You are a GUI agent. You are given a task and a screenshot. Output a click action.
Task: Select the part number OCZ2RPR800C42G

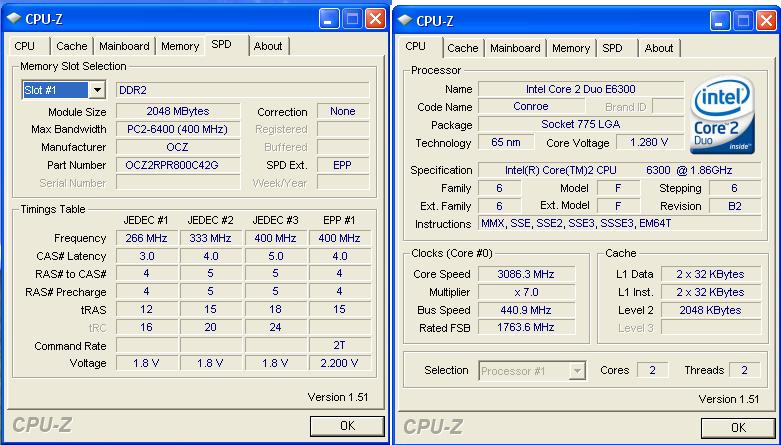pyautogui.click(x=178, y=165)
